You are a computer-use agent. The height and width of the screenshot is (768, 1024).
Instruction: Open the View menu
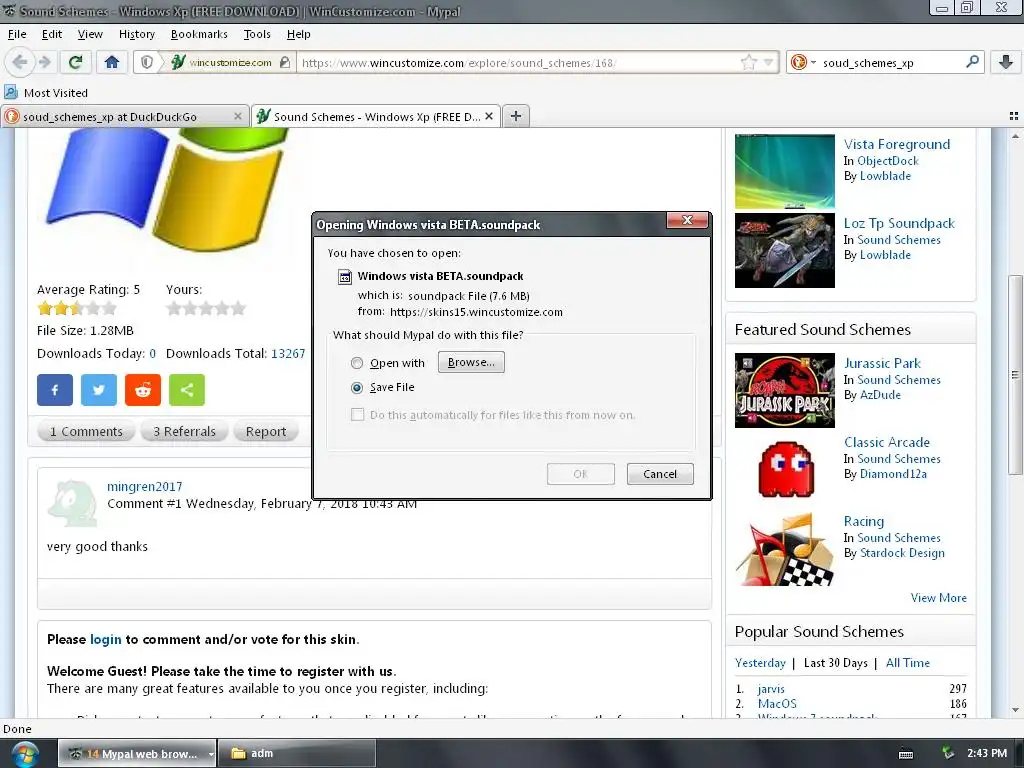[x=90, y=34]
